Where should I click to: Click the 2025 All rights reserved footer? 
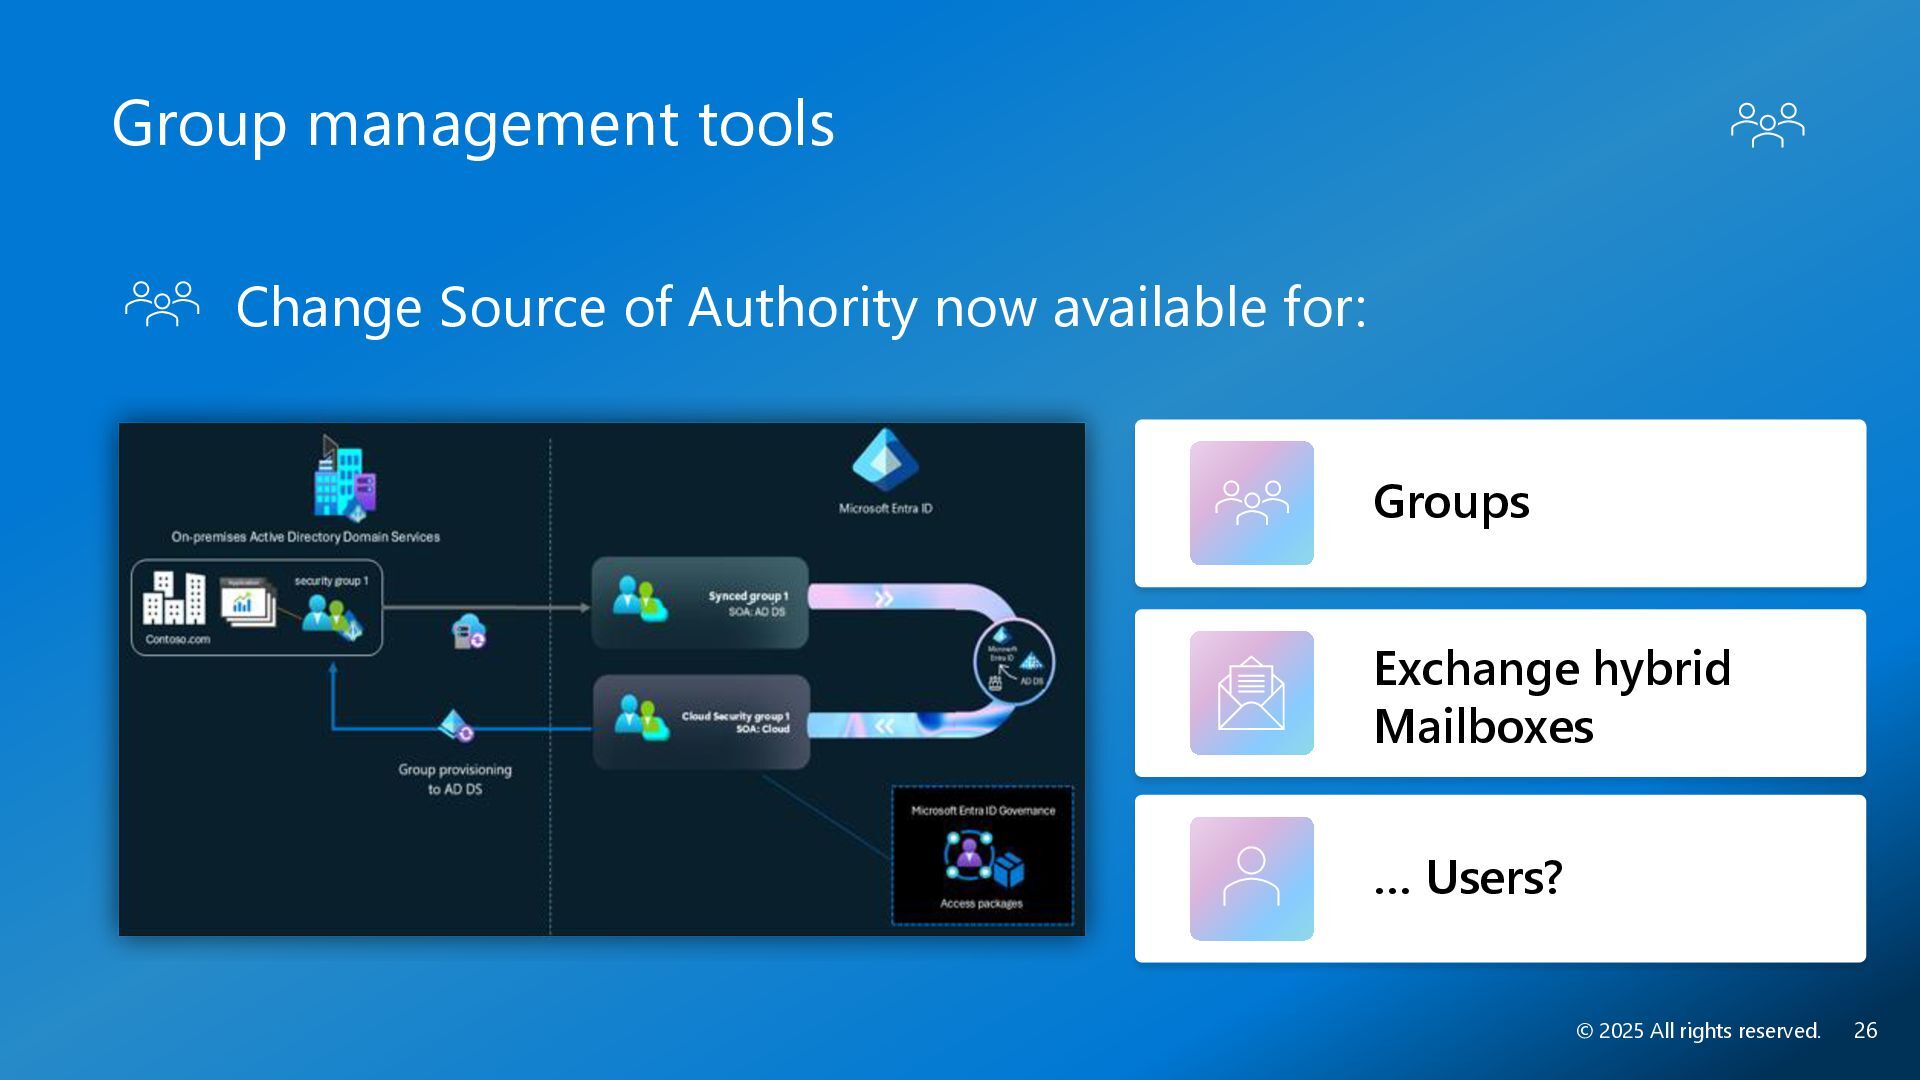point(1698,1031)
